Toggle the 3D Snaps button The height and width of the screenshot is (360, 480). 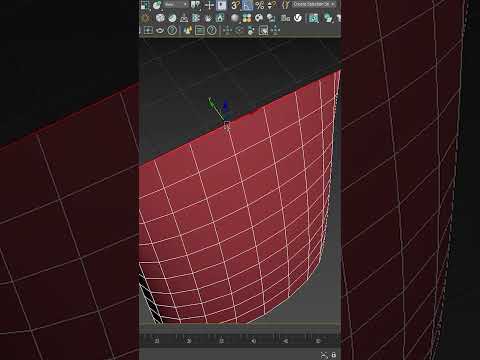click(x=235, y=5)
